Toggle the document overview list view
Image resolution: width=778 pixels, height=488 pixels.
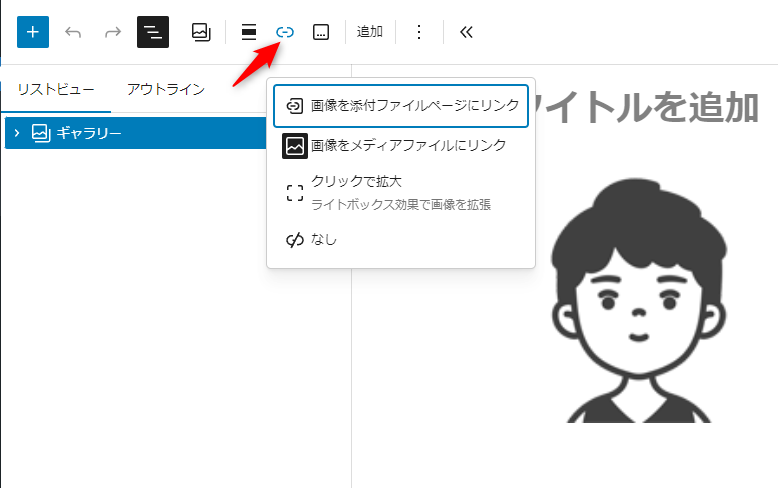click(153, 32)
